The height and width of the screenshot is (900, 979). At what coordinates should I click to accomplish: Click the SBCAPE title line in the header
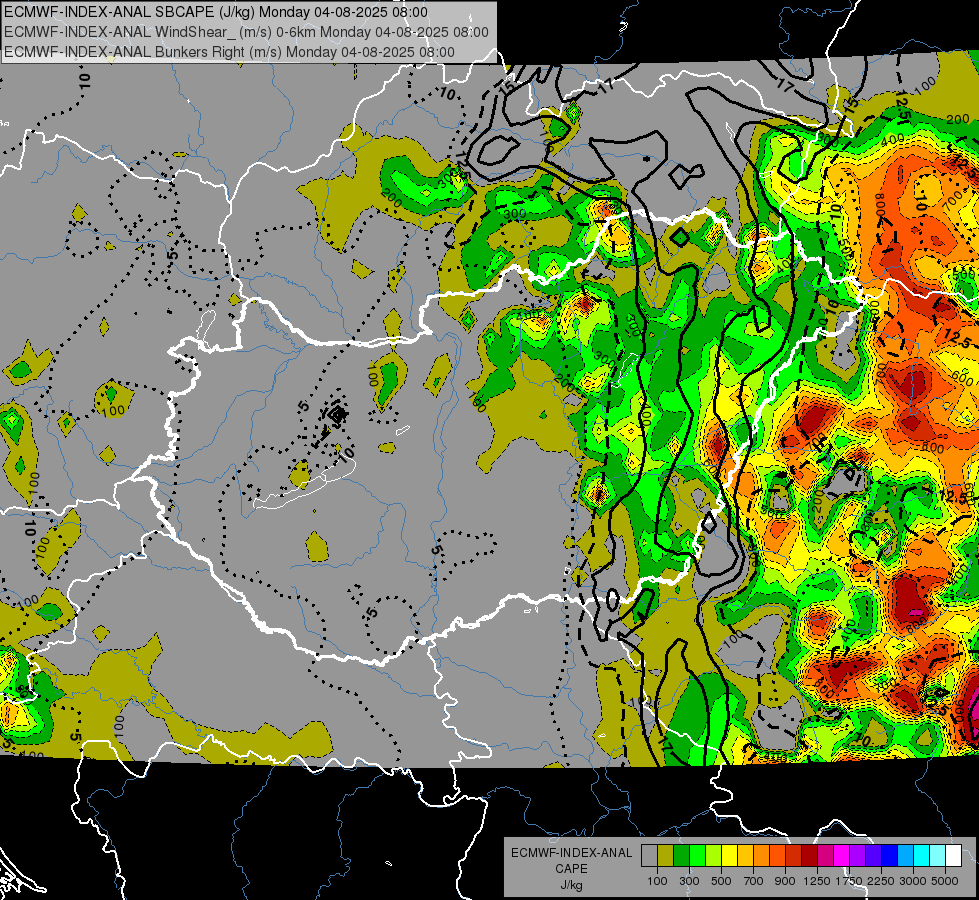click(216, 12)
